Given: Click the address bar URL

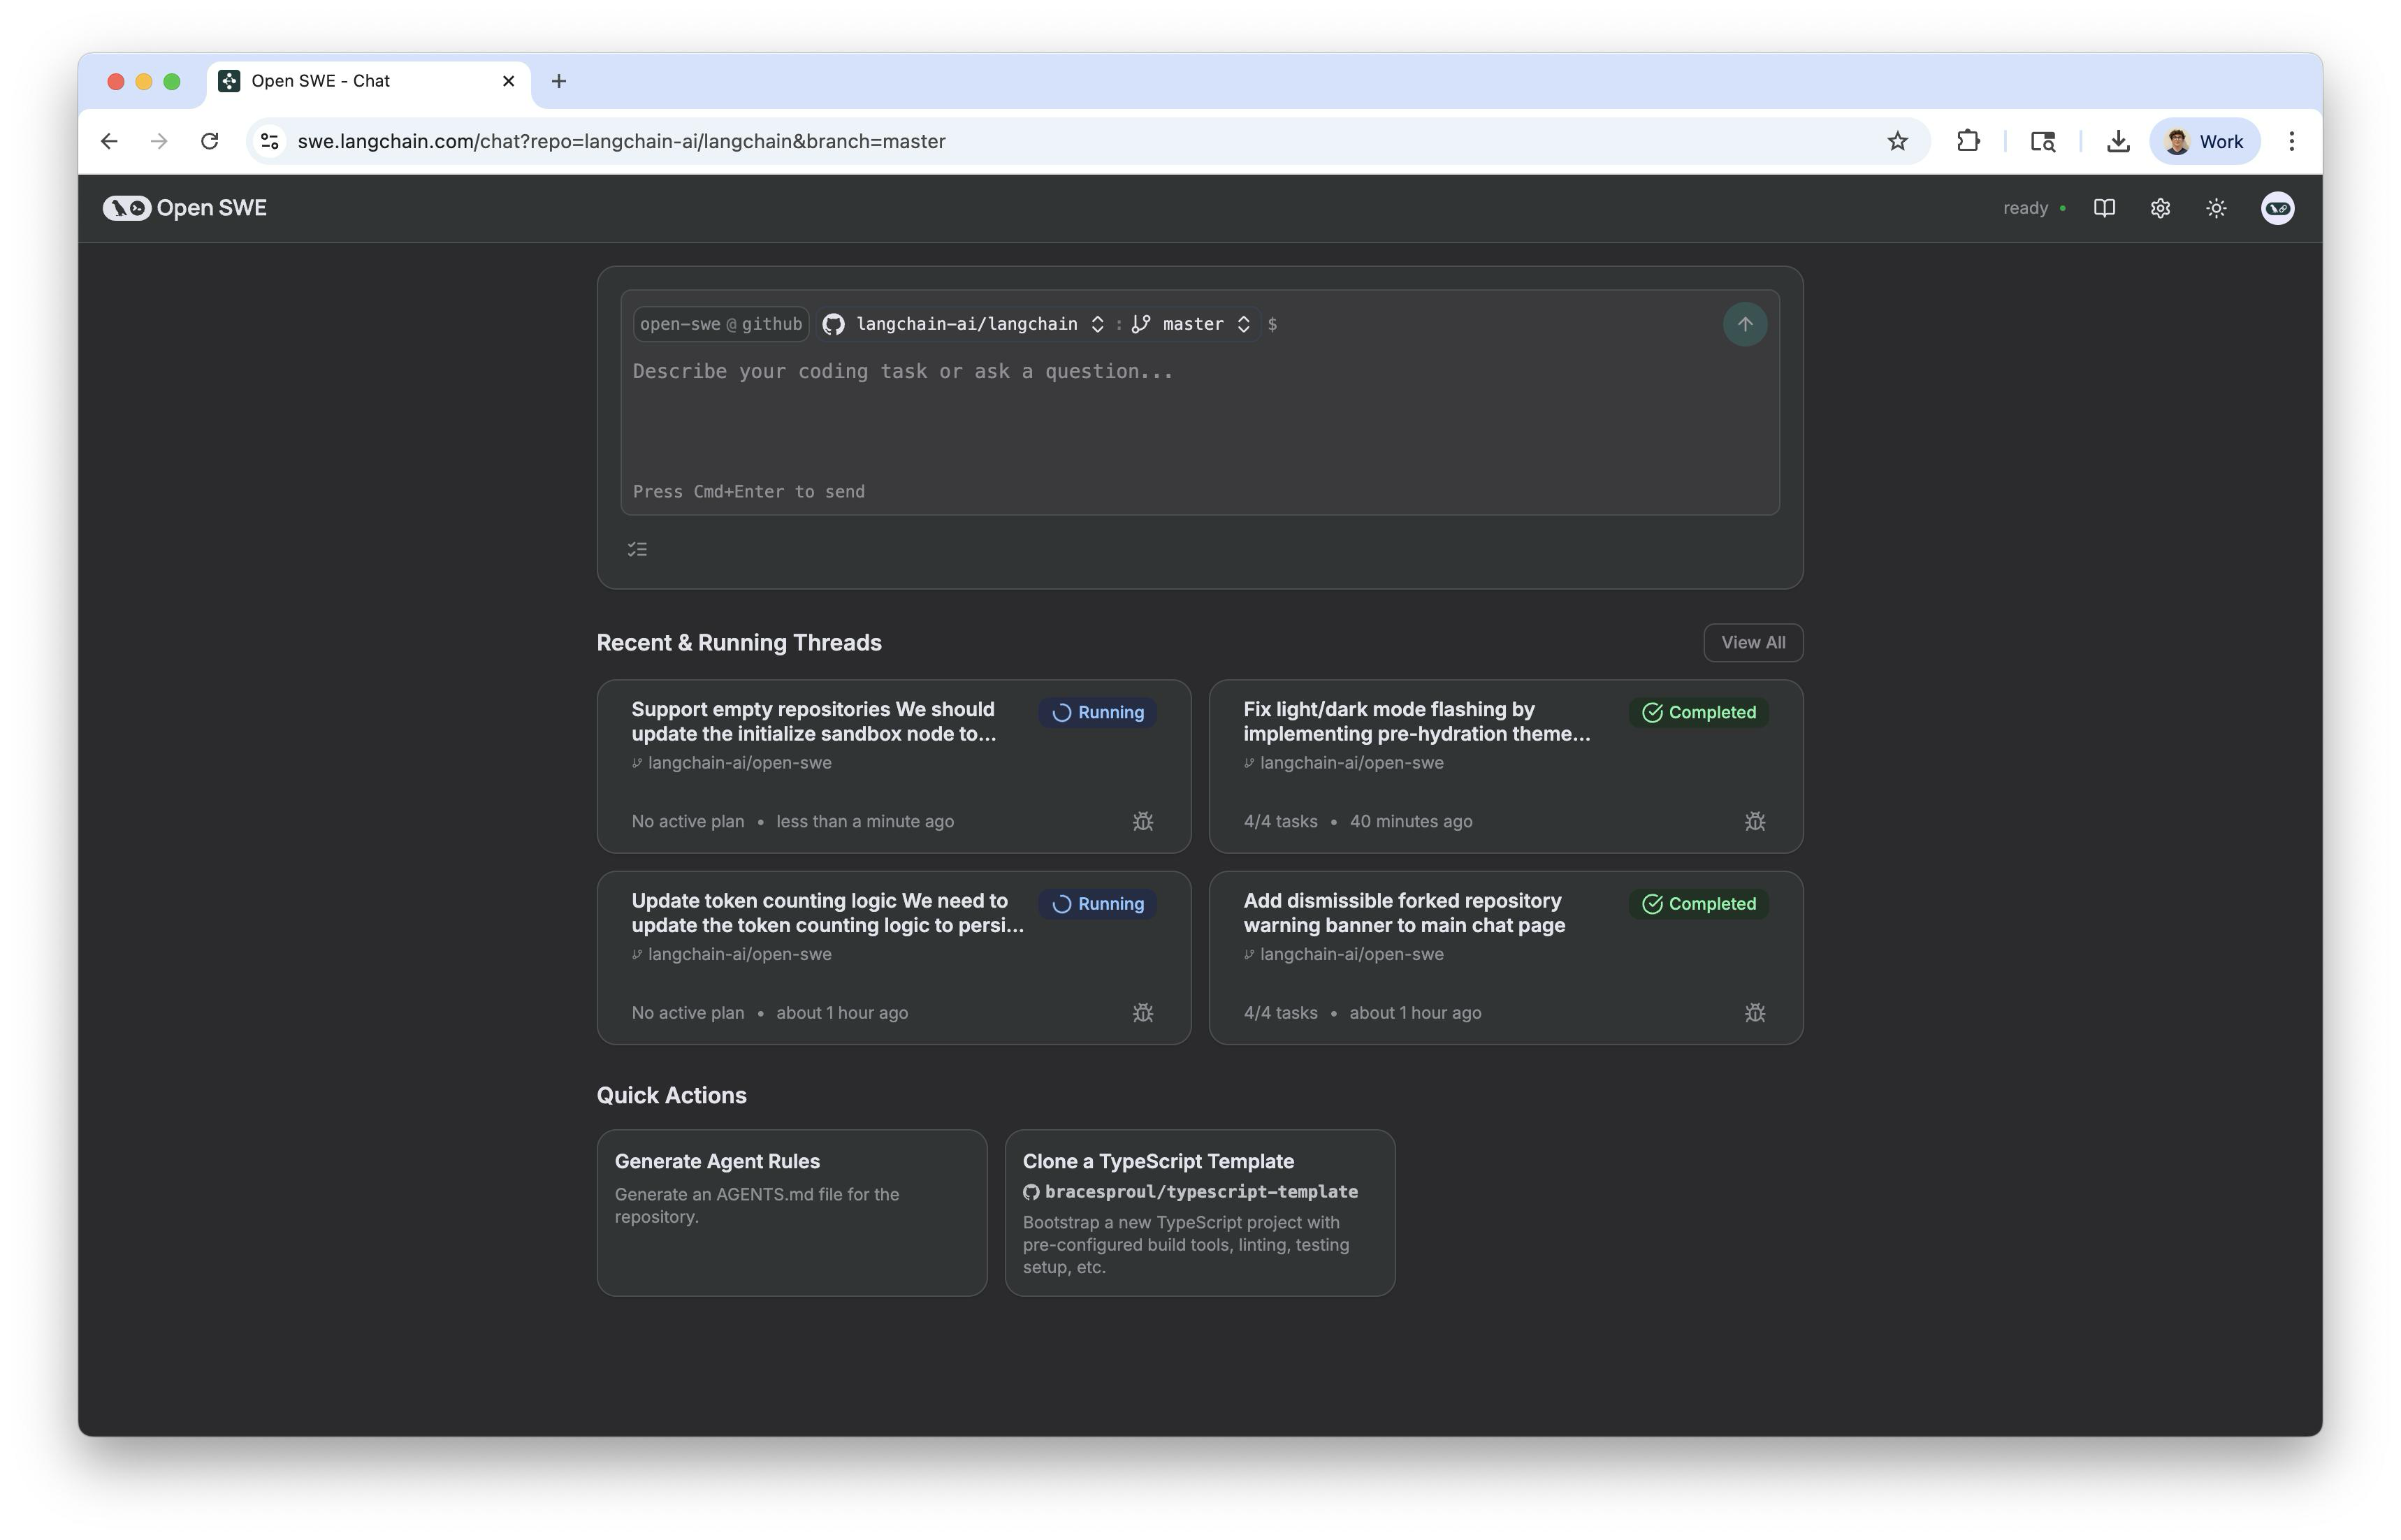Looking at the screenshot, I should (621, 141).
